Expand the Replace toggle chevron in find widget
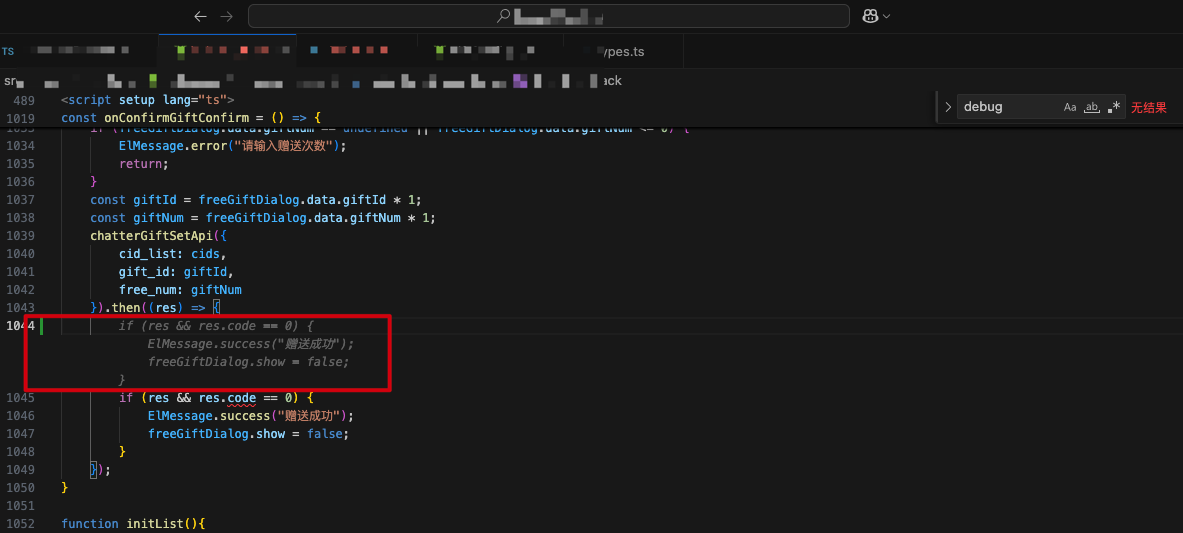The height and width of the screenshot is (533, 1183). click(x=948, y=107)
